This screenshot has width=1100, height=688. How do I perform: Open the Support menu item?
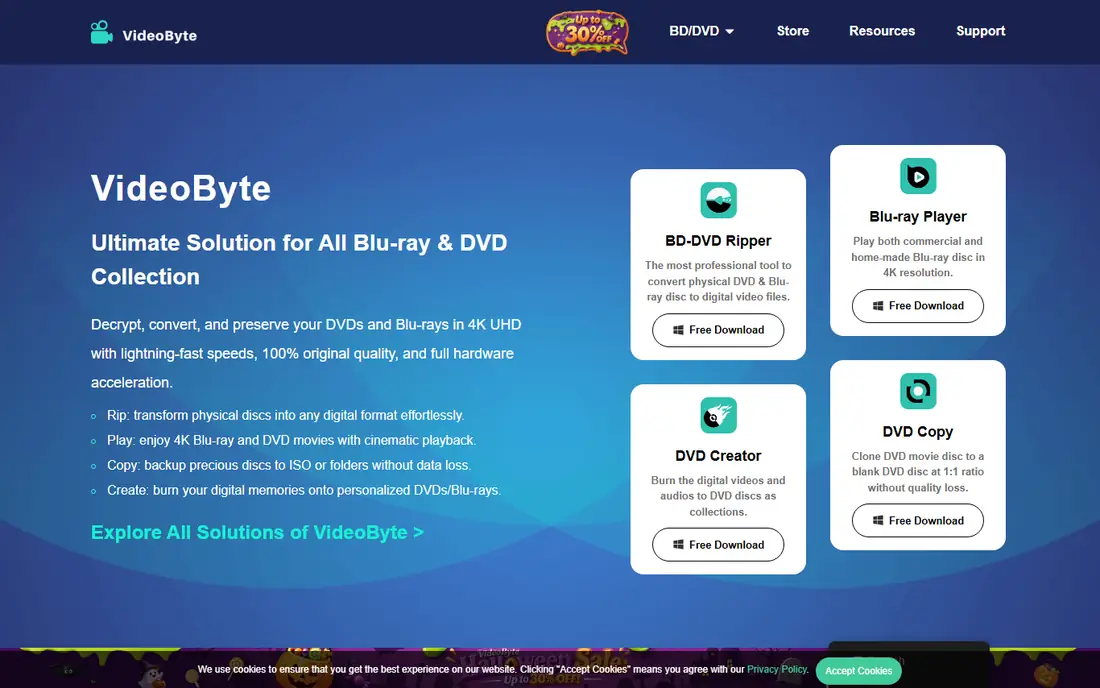point(980,31)
